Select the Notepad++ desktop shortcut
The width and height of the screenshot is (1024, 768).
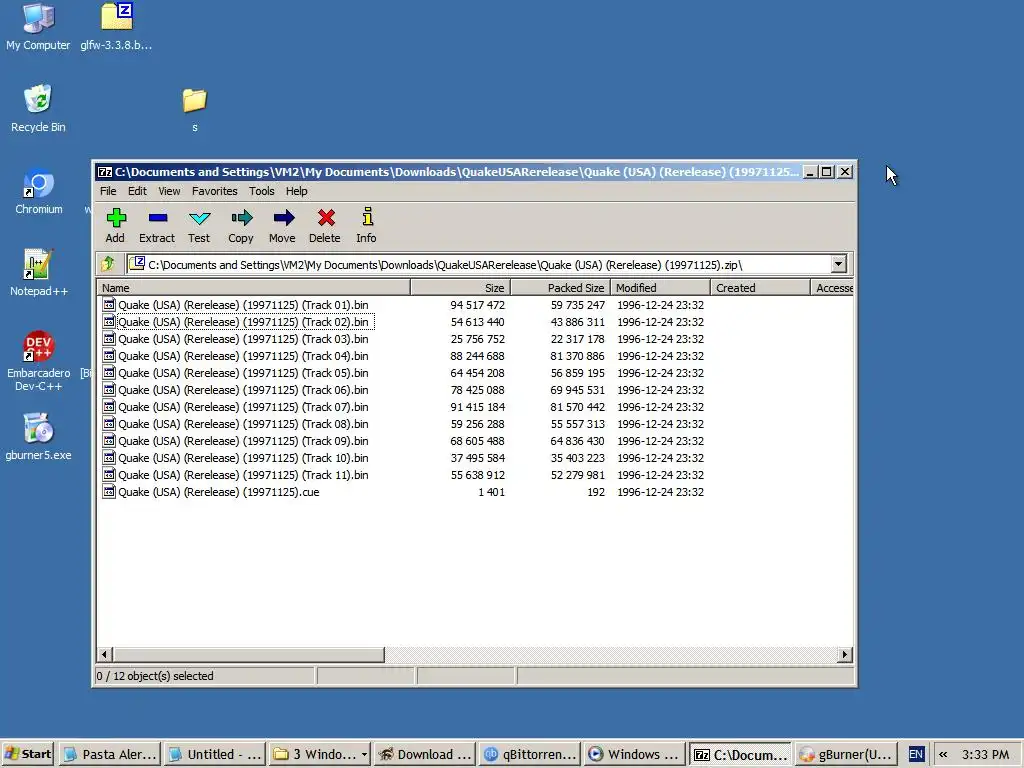(x=39, y=273)
